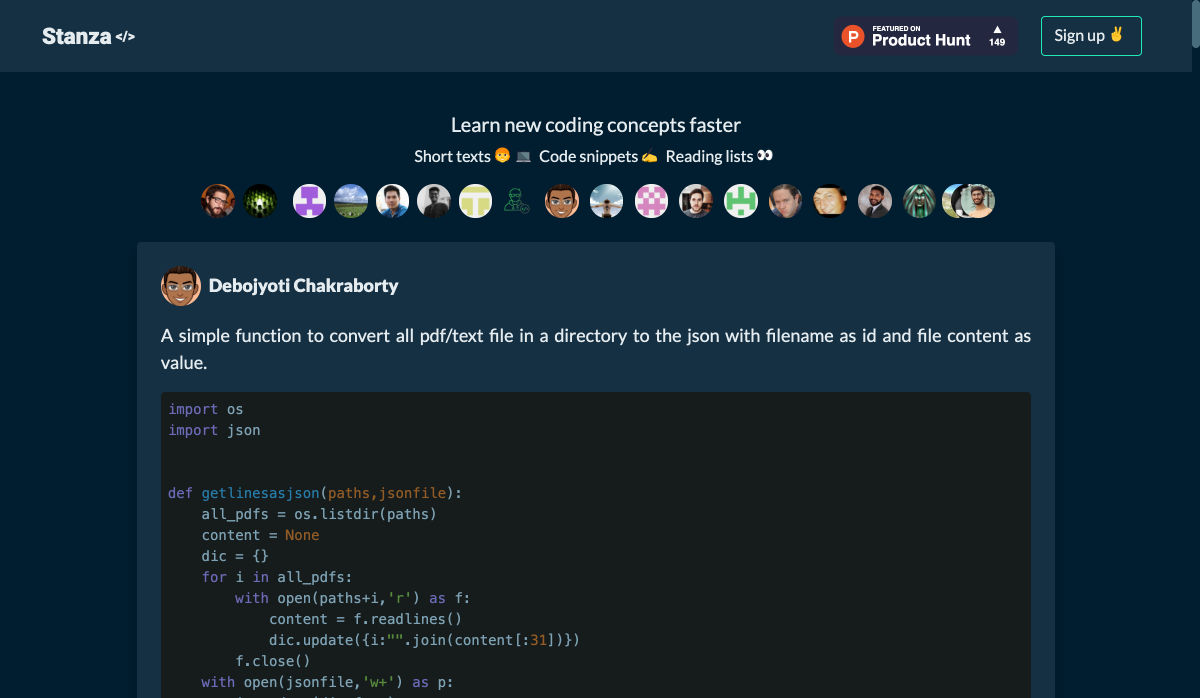Open the green hooded figure avatar
This screenshot has height=698, width=1200.
point(920,201)
